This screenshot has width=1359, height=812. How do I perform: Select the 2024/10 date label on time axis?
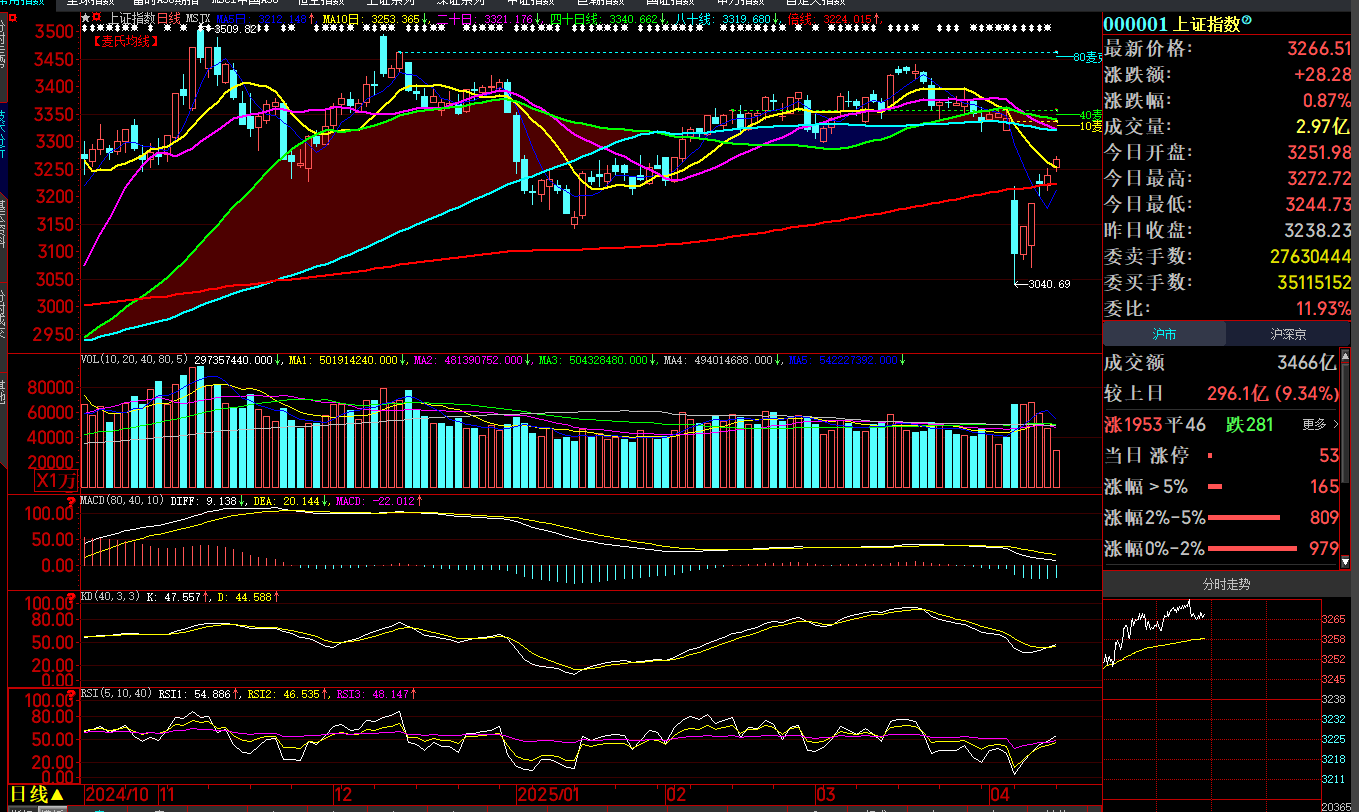click(117, 794)
